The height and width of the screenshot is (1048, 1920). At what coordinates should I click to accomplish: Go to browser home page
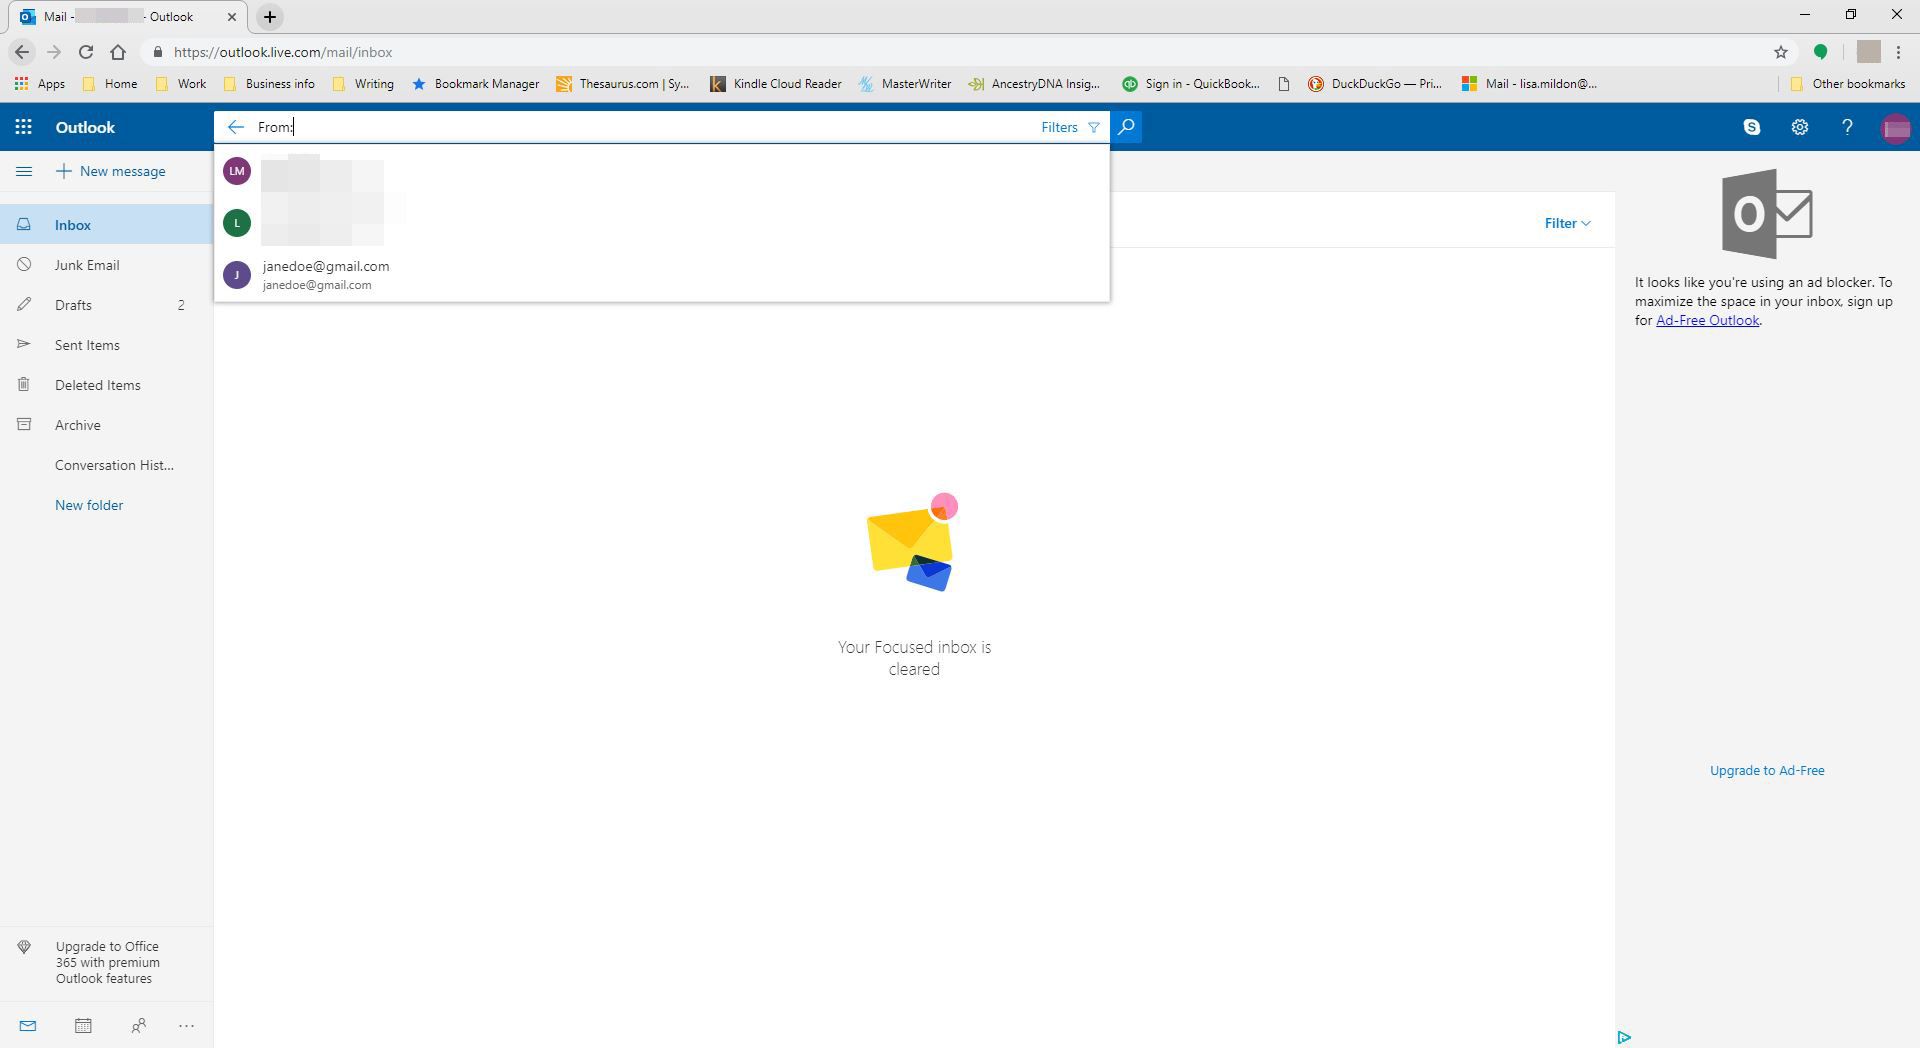coord(118,52)
